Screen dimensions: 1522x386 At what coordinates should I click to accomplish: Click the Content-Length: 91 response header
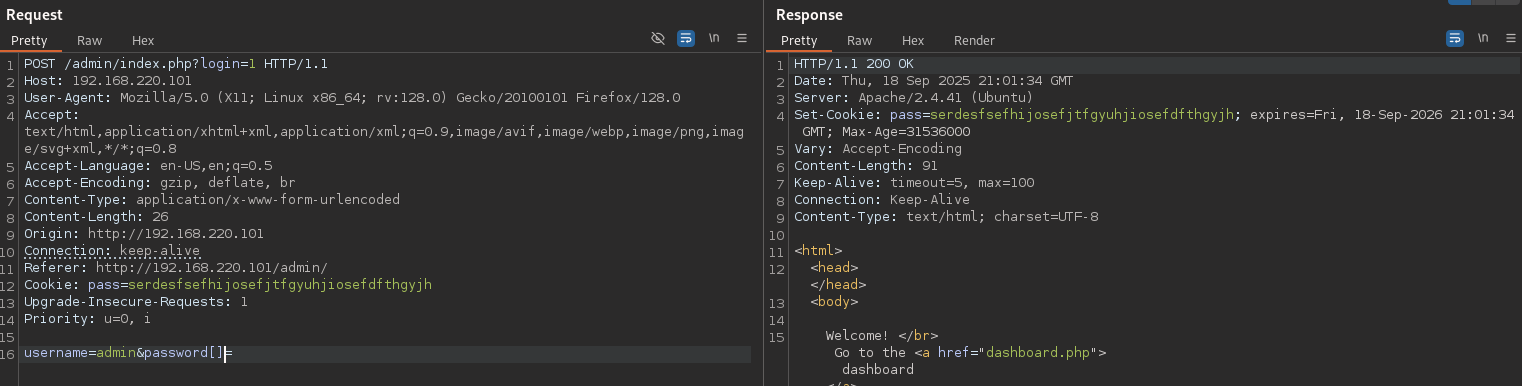(866, 166)
